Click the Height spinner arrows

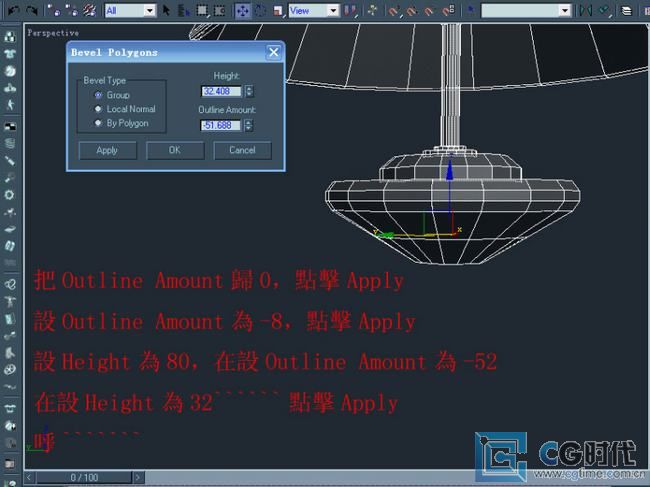(x=249, y=91)
